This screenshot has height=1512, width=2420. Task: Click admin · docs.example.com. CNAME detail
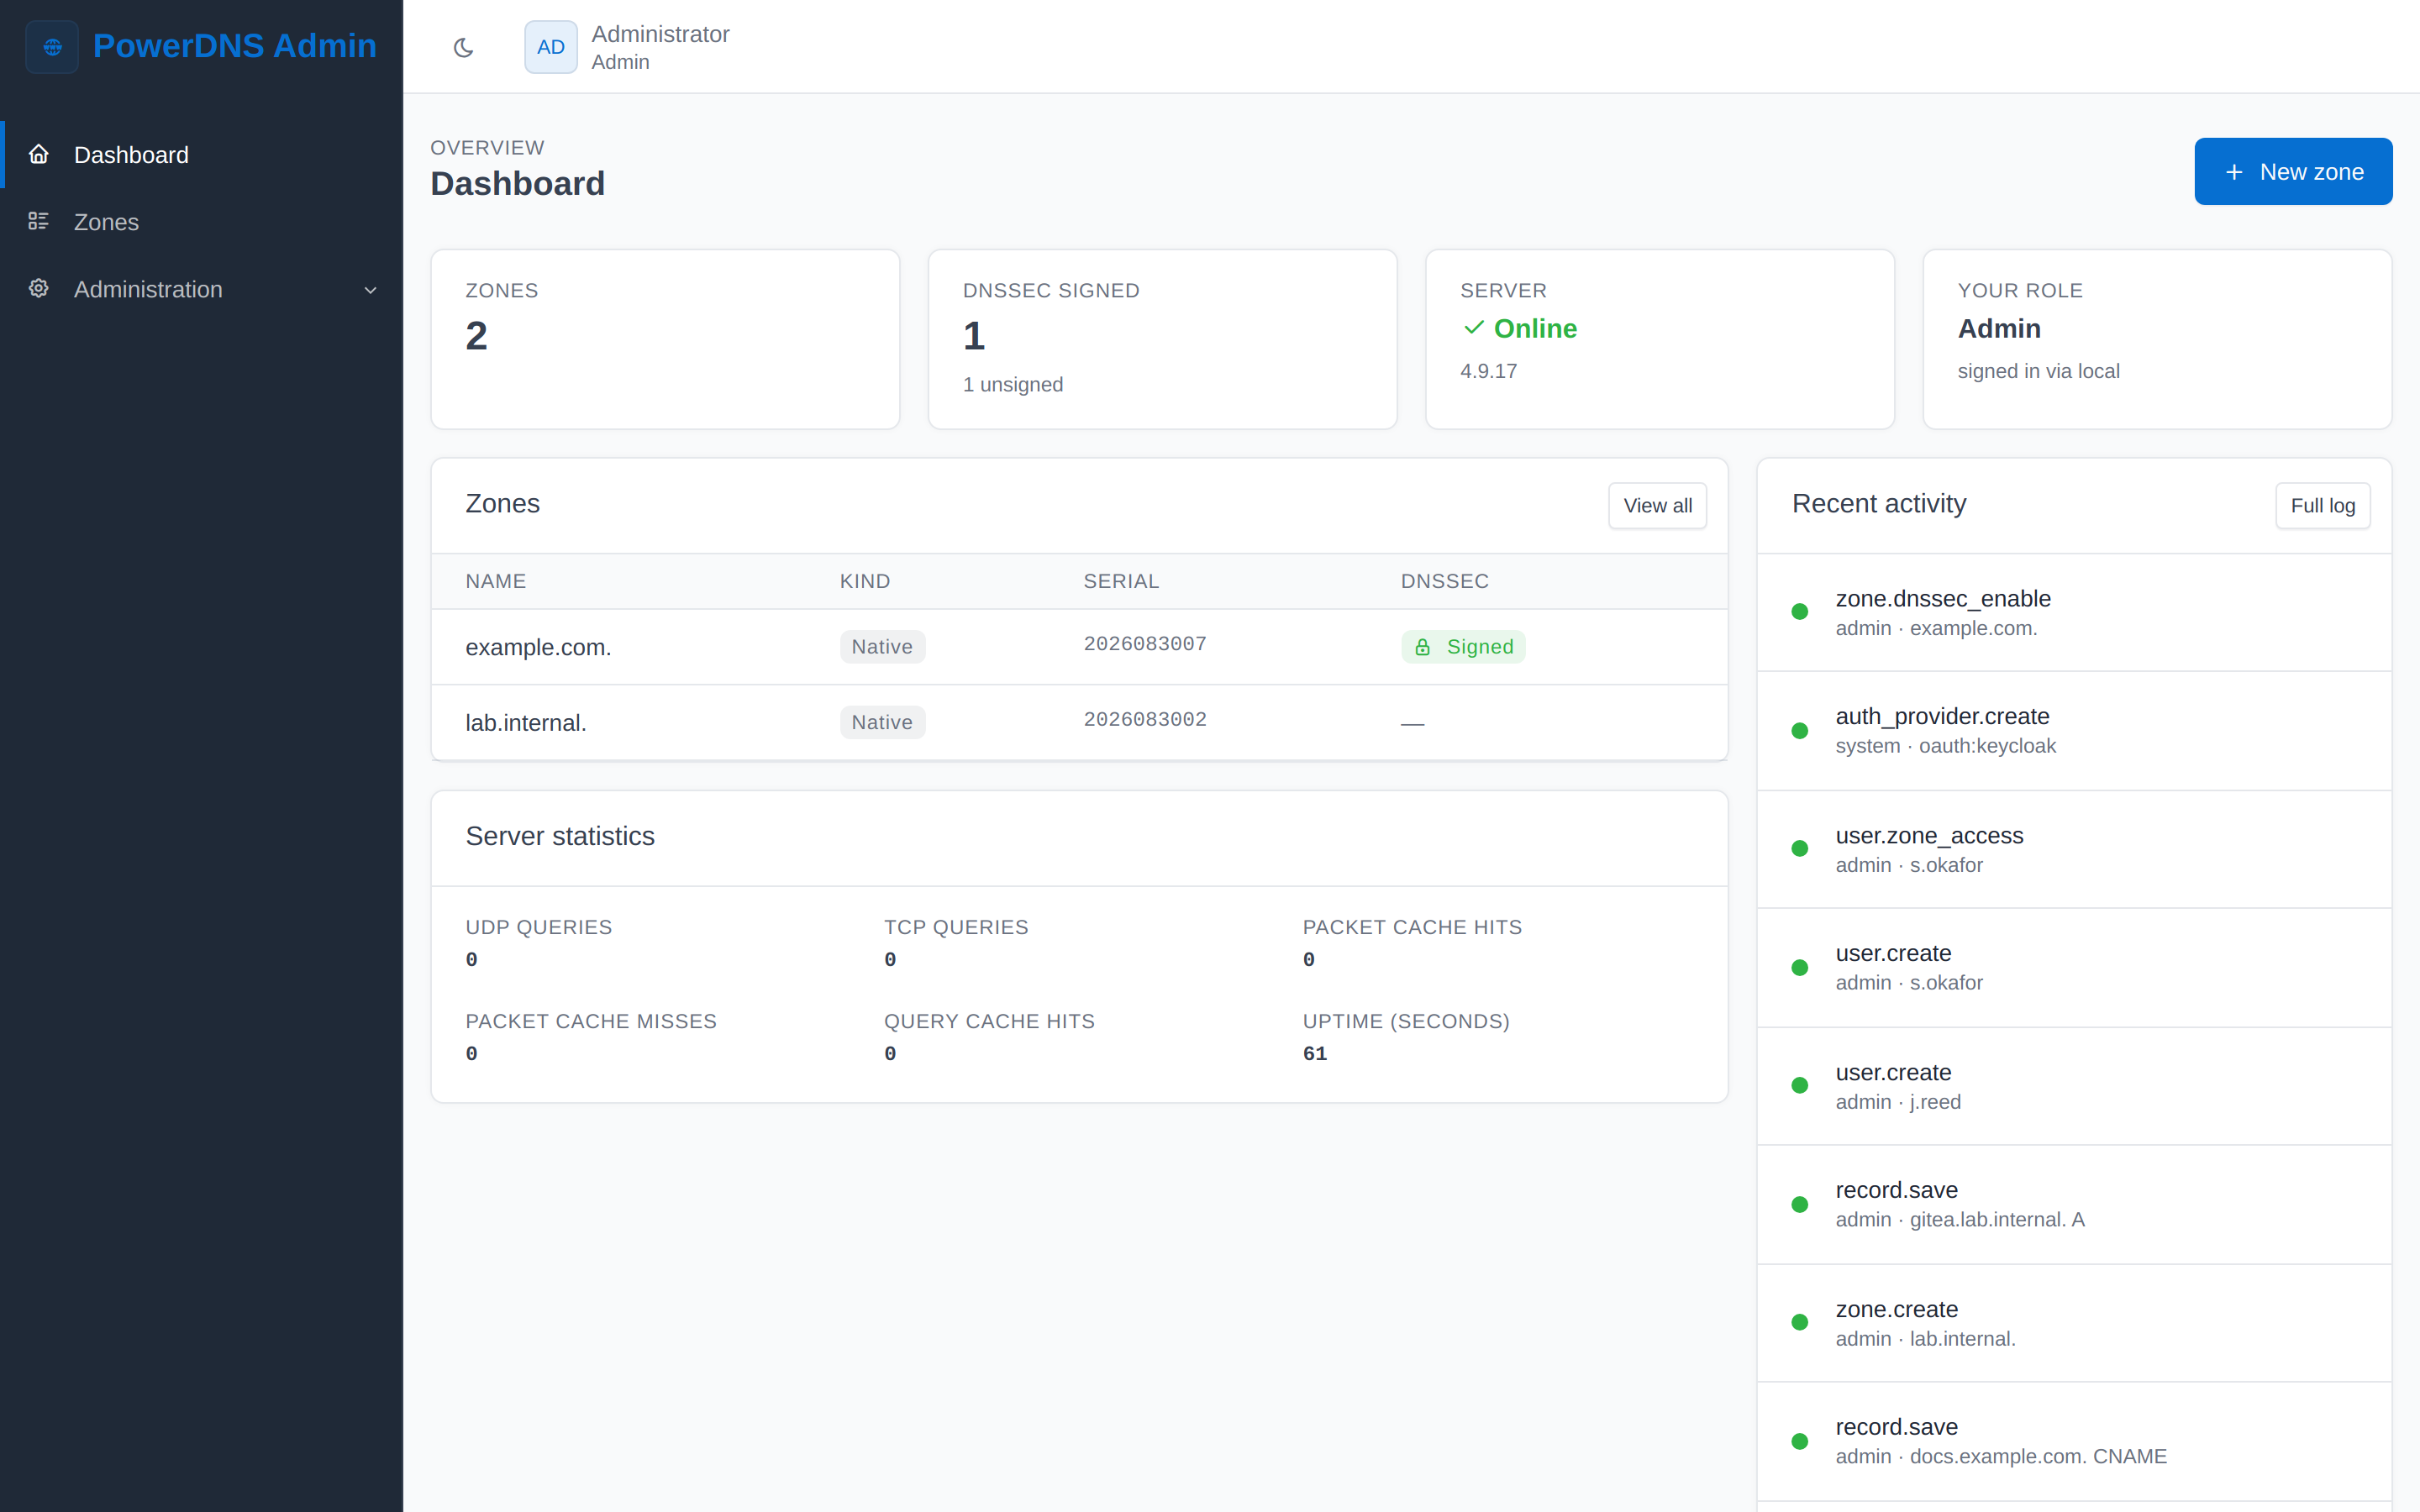2001,1457
